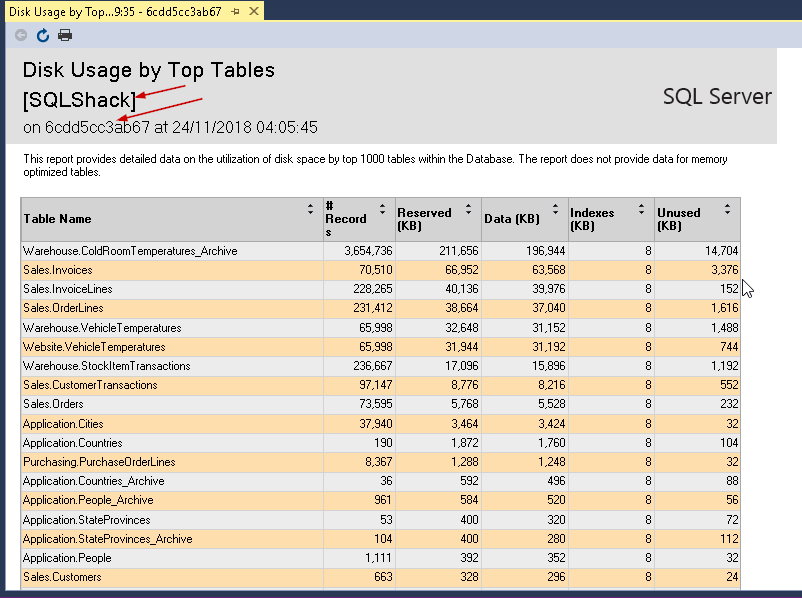Sort the Reserved (KB) column
The height and width of the screenshot is (598, 802).
pyautogui.click(x=468, y=210)
